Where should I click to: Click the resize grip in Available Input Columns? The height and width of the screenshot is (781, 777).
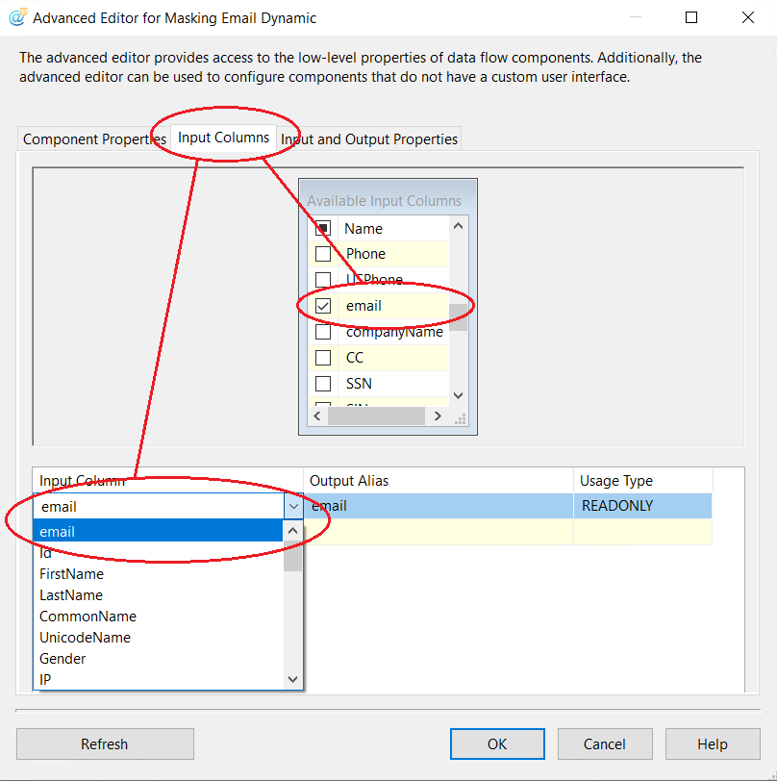click(459, 417)
